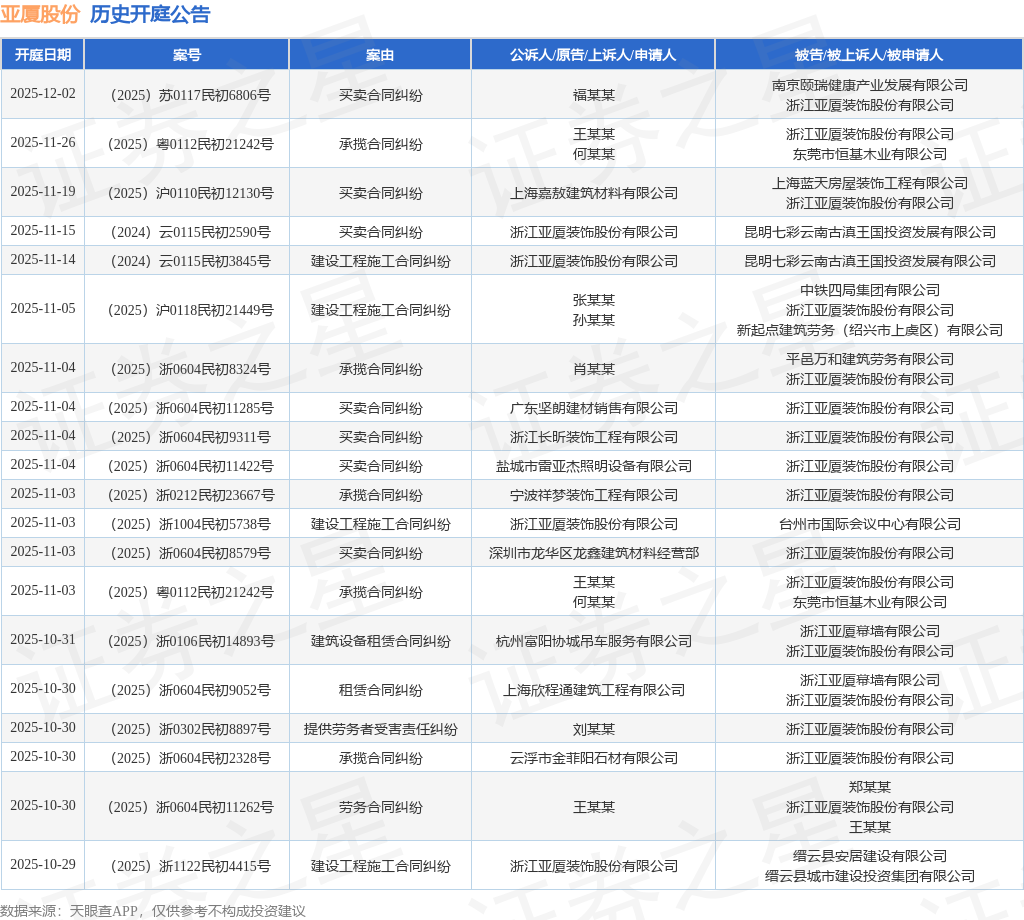This screenshot has height=920, width=1024.
Task: Select case number (2025)浙0604民初8579号
Action: pos(187,553)
